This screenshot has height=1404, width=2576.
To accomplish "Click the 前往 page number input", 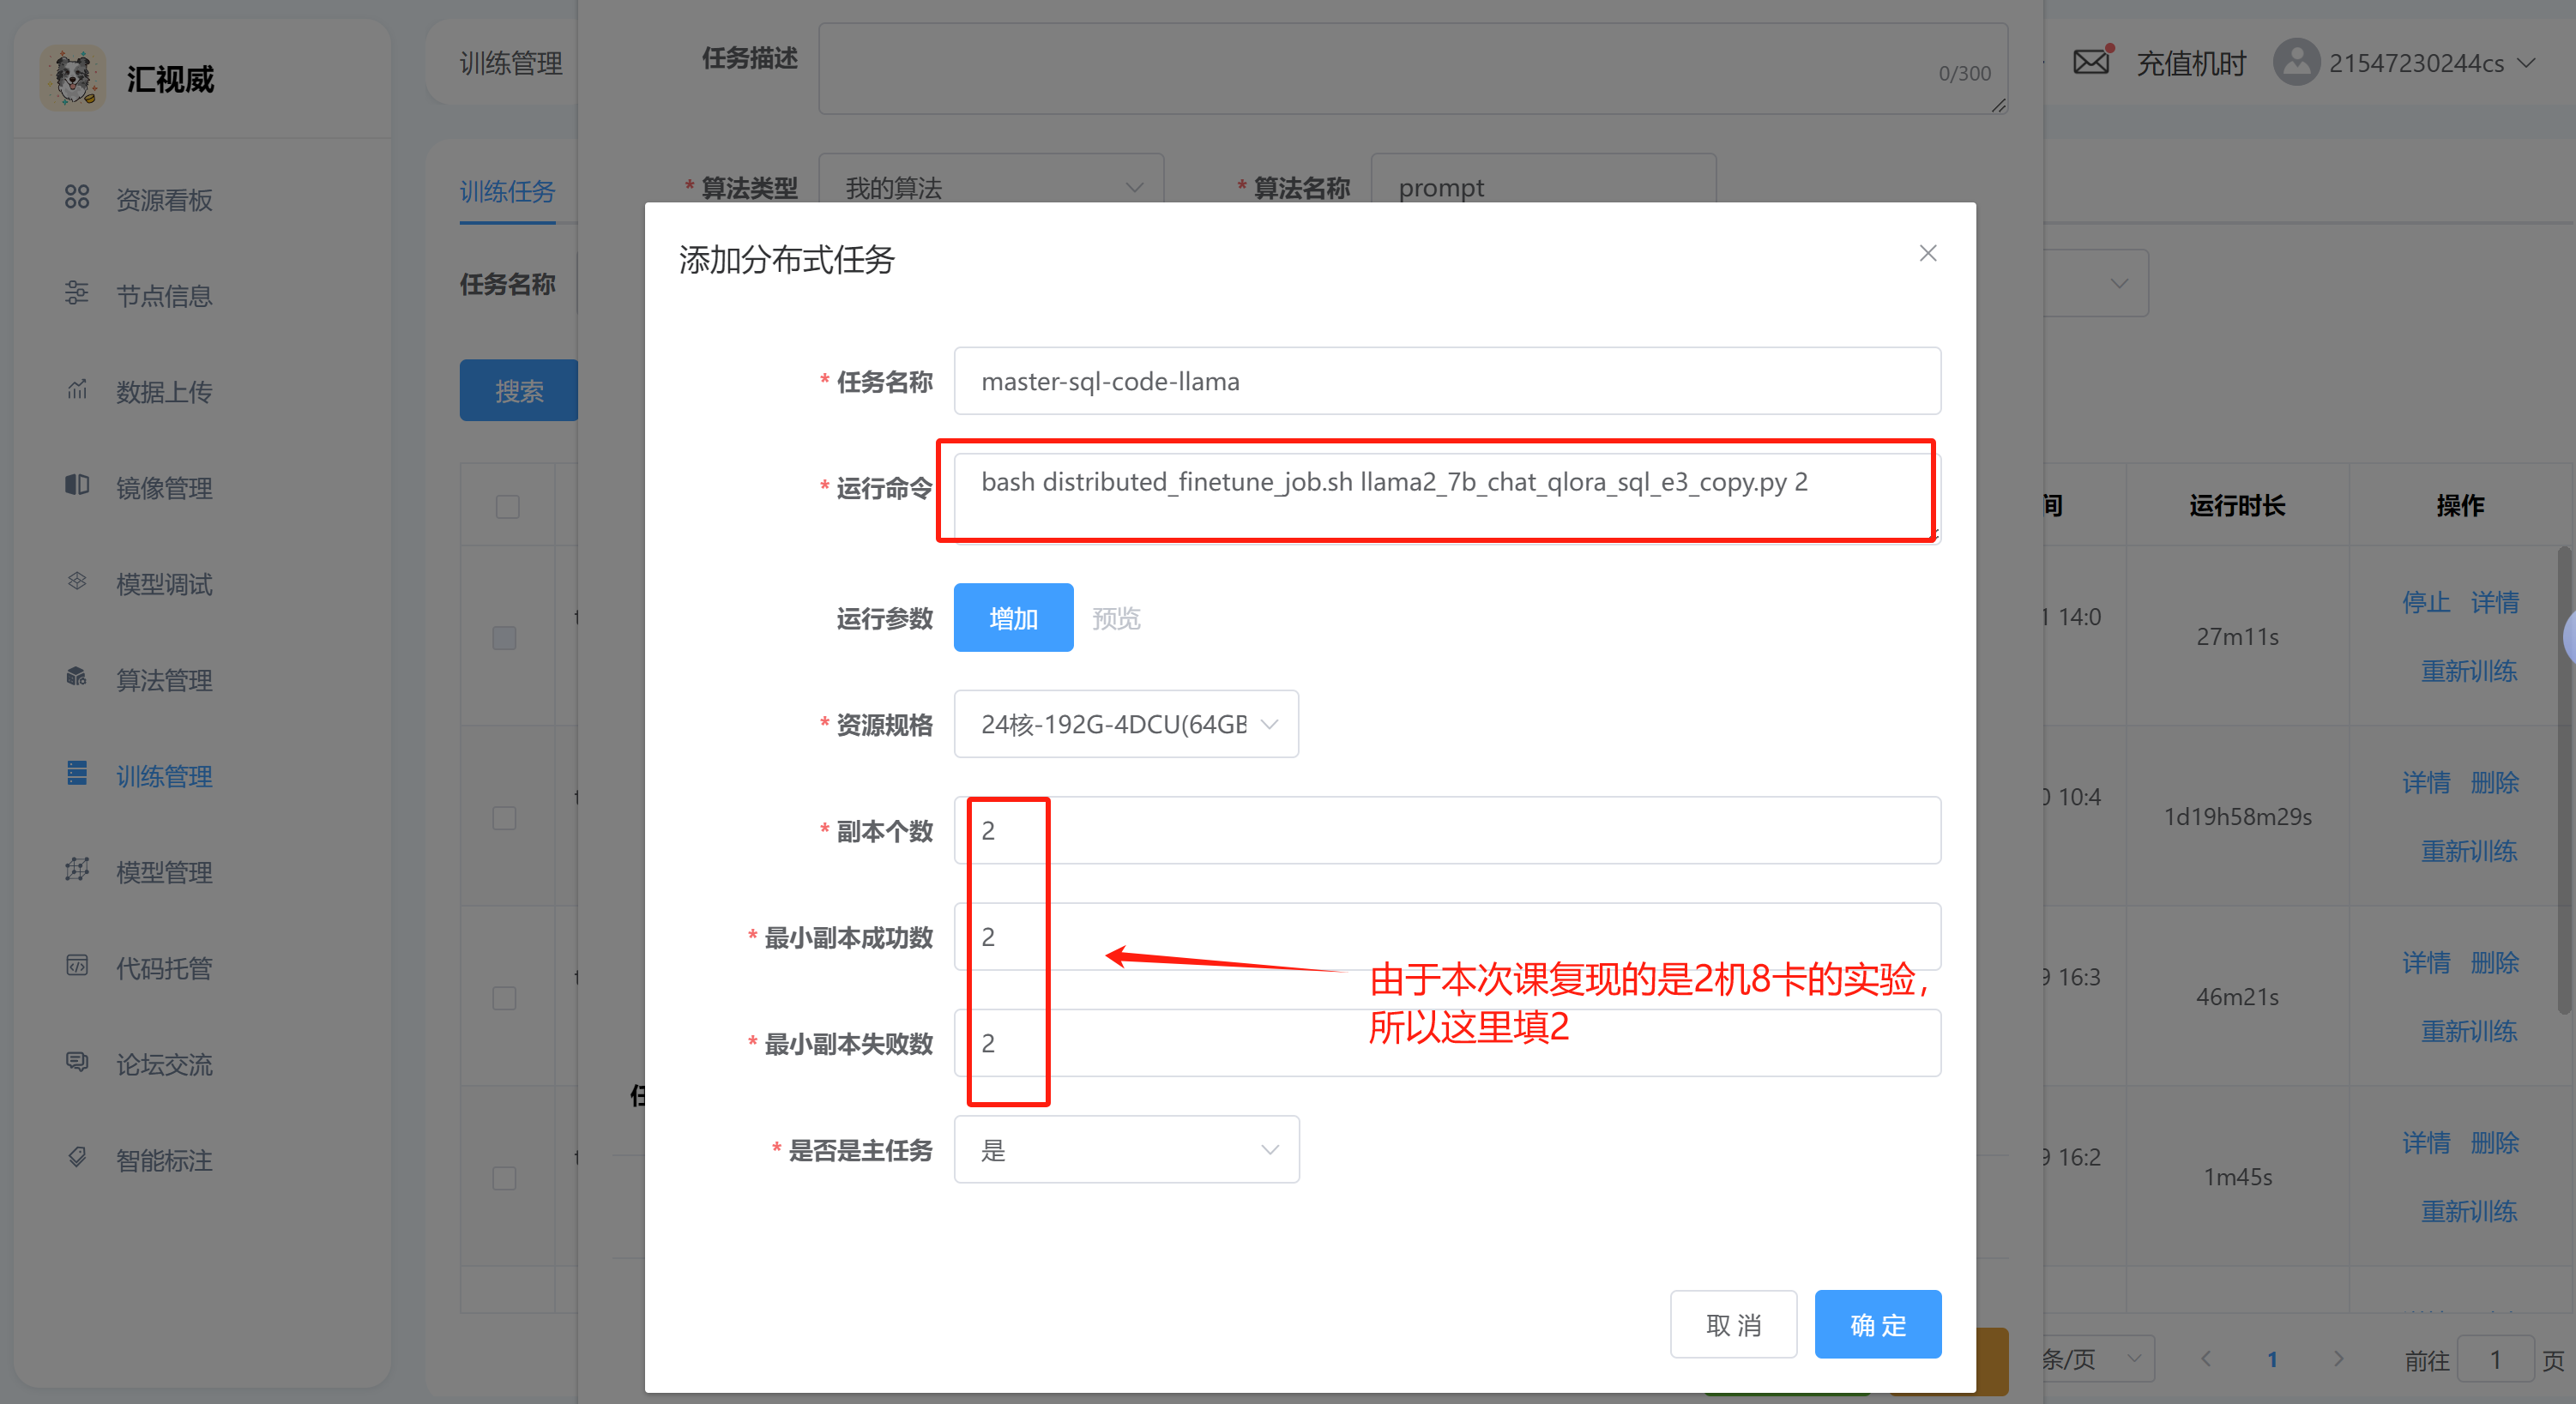I will pos(2495,1359).
